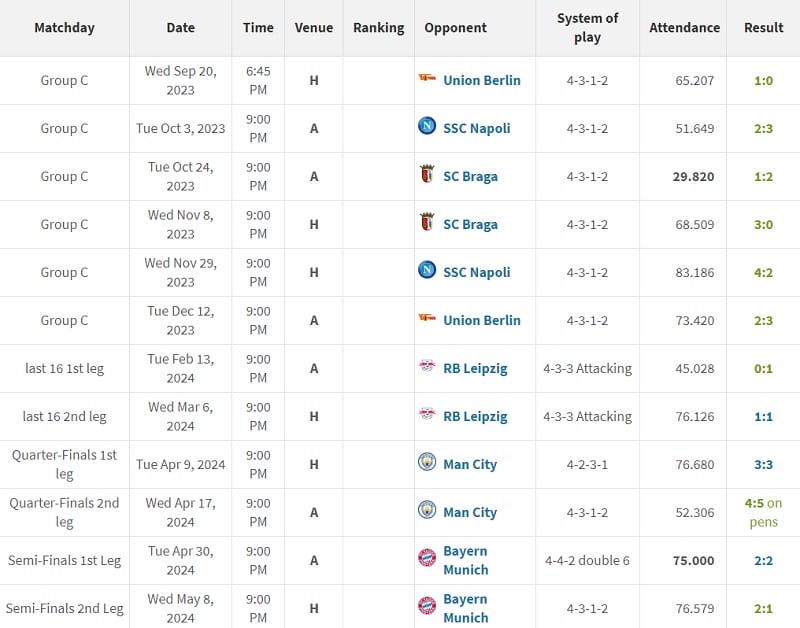Click the Man City crest in the Apr 9 row
The width and height of the screenshot is (800, 628).
[427, 463]
